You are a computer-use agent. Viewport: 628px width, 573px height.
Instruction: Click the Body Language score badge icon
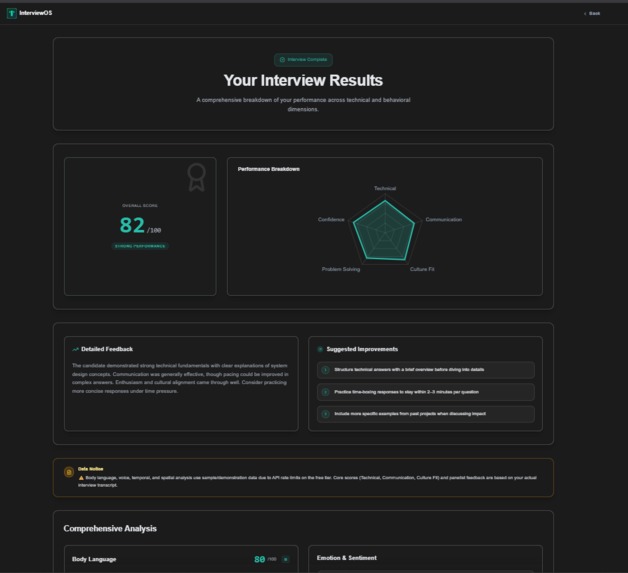tap(286, 559)
